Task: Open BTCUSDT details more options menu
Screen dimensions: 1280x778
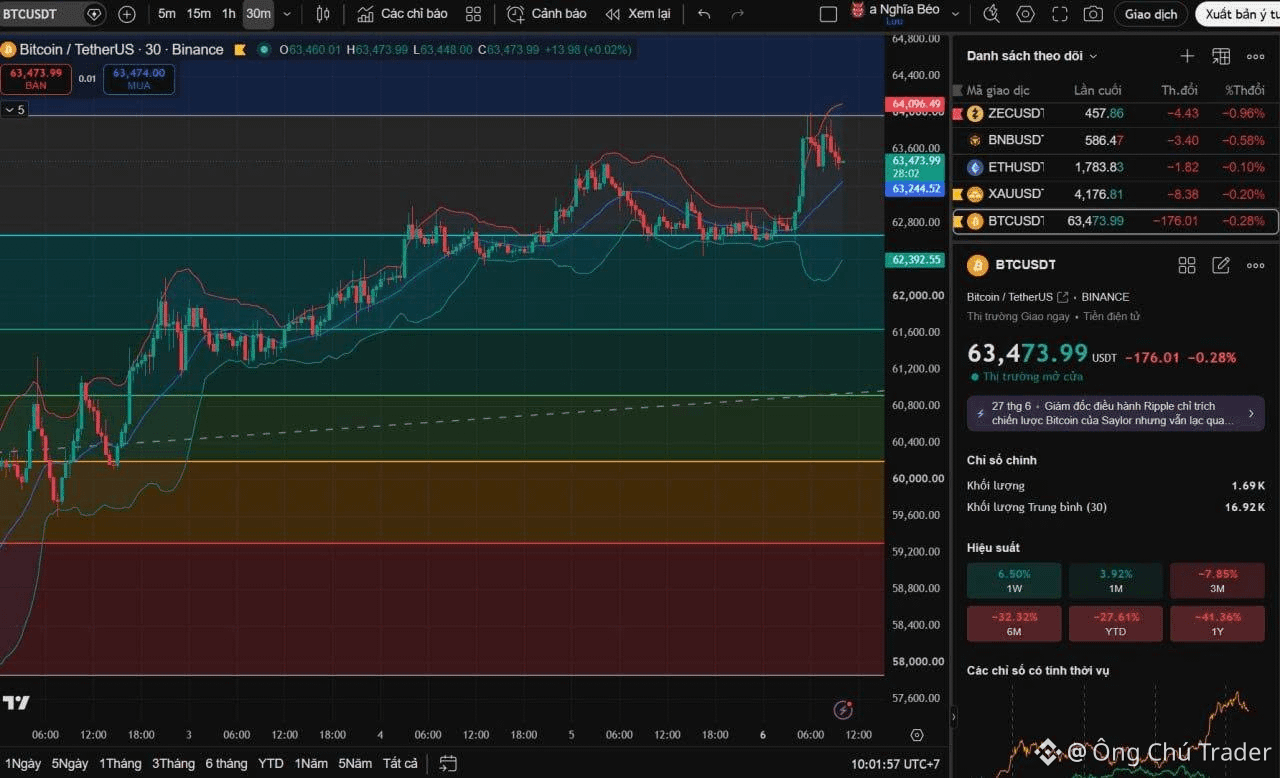Action: pos(1256,265)
